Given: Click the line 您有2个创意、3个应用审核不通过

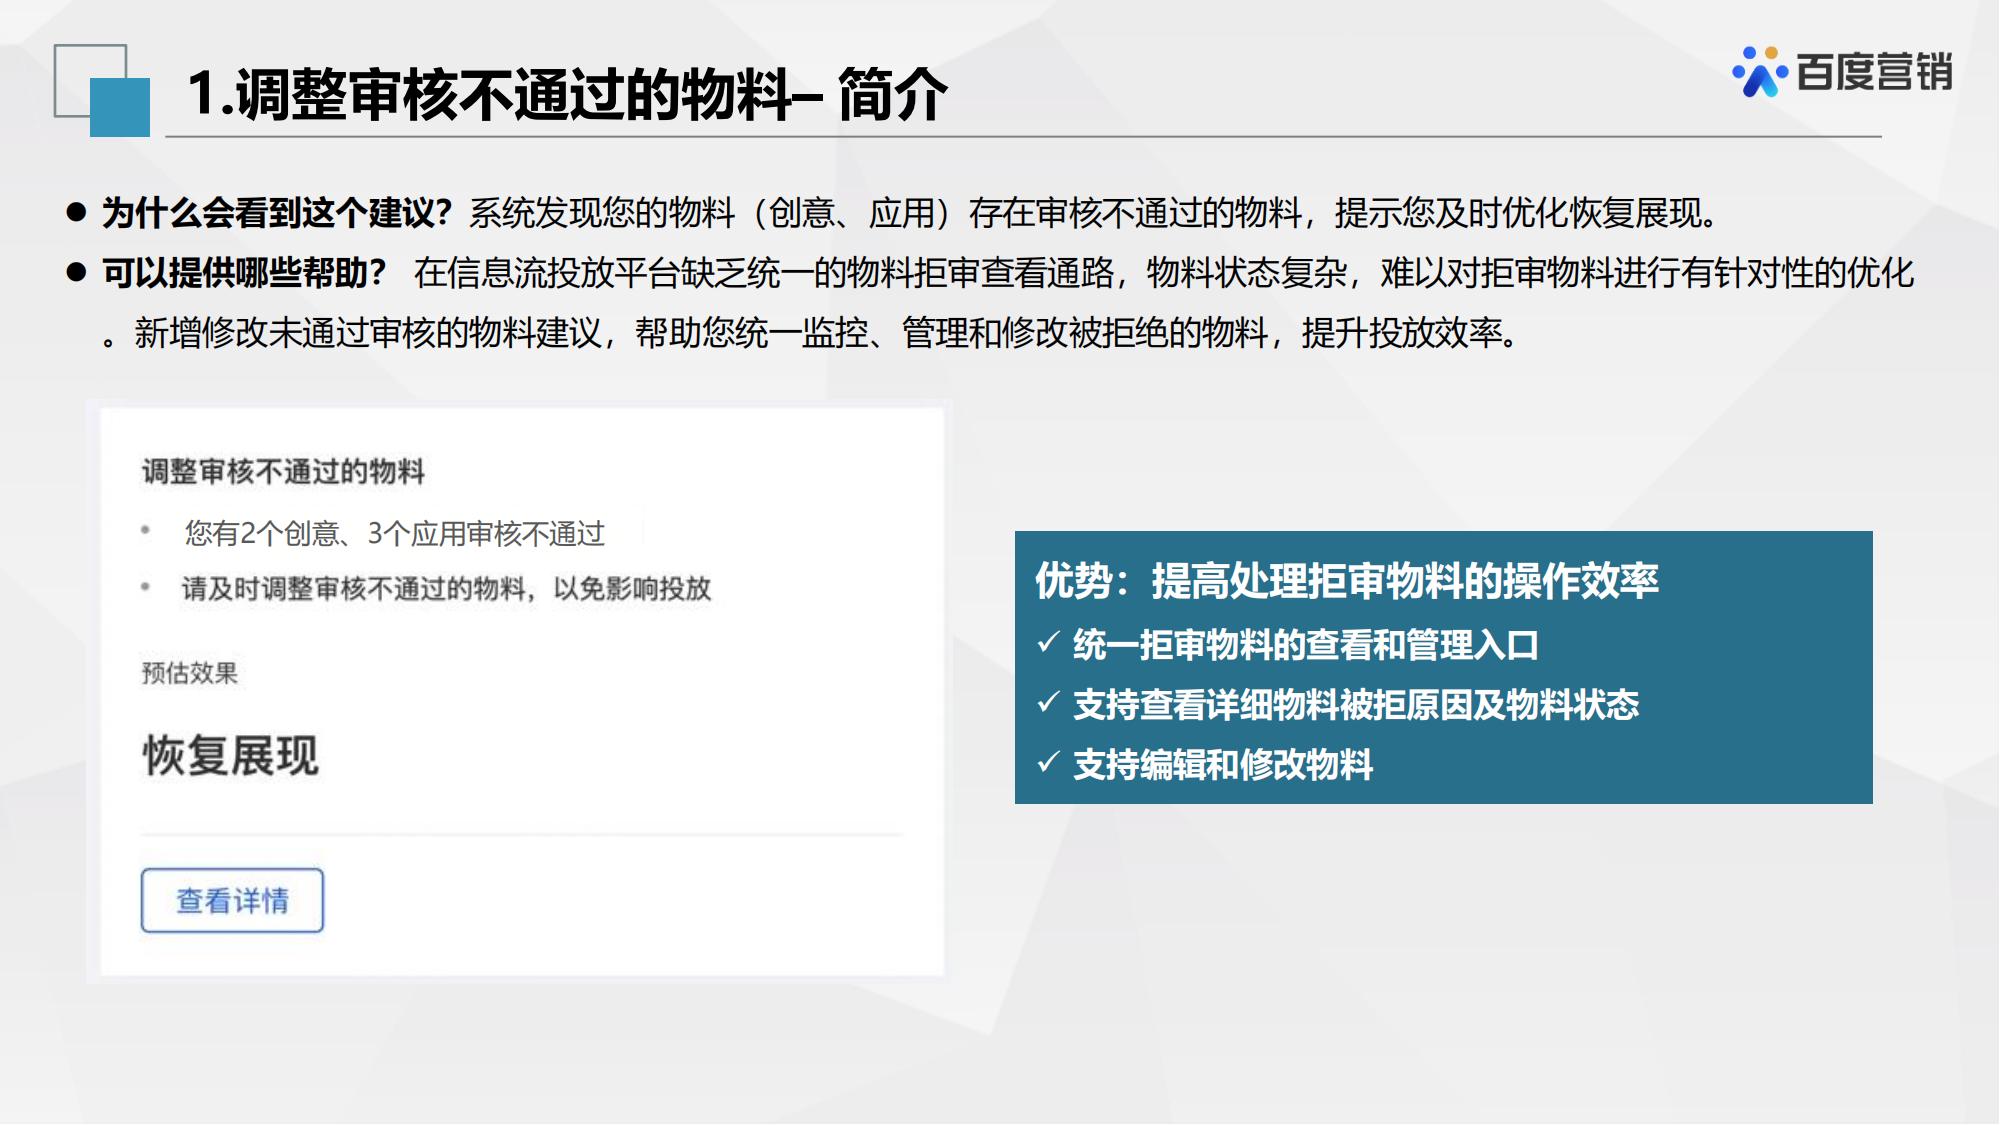Looking at the screenshot, I should tap(395, 534).
